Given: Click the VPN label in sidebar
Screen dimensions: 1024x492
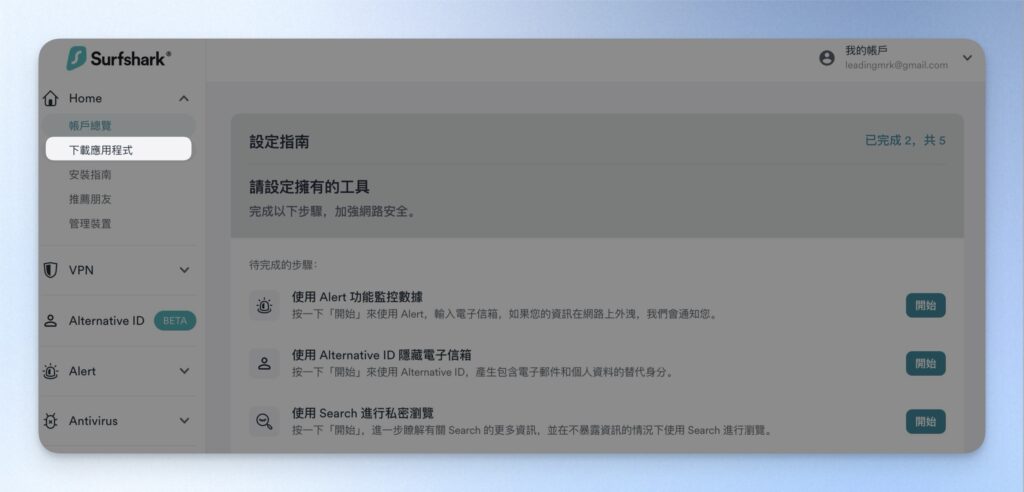Looking at the screenshot, I should tap(81, 271).
